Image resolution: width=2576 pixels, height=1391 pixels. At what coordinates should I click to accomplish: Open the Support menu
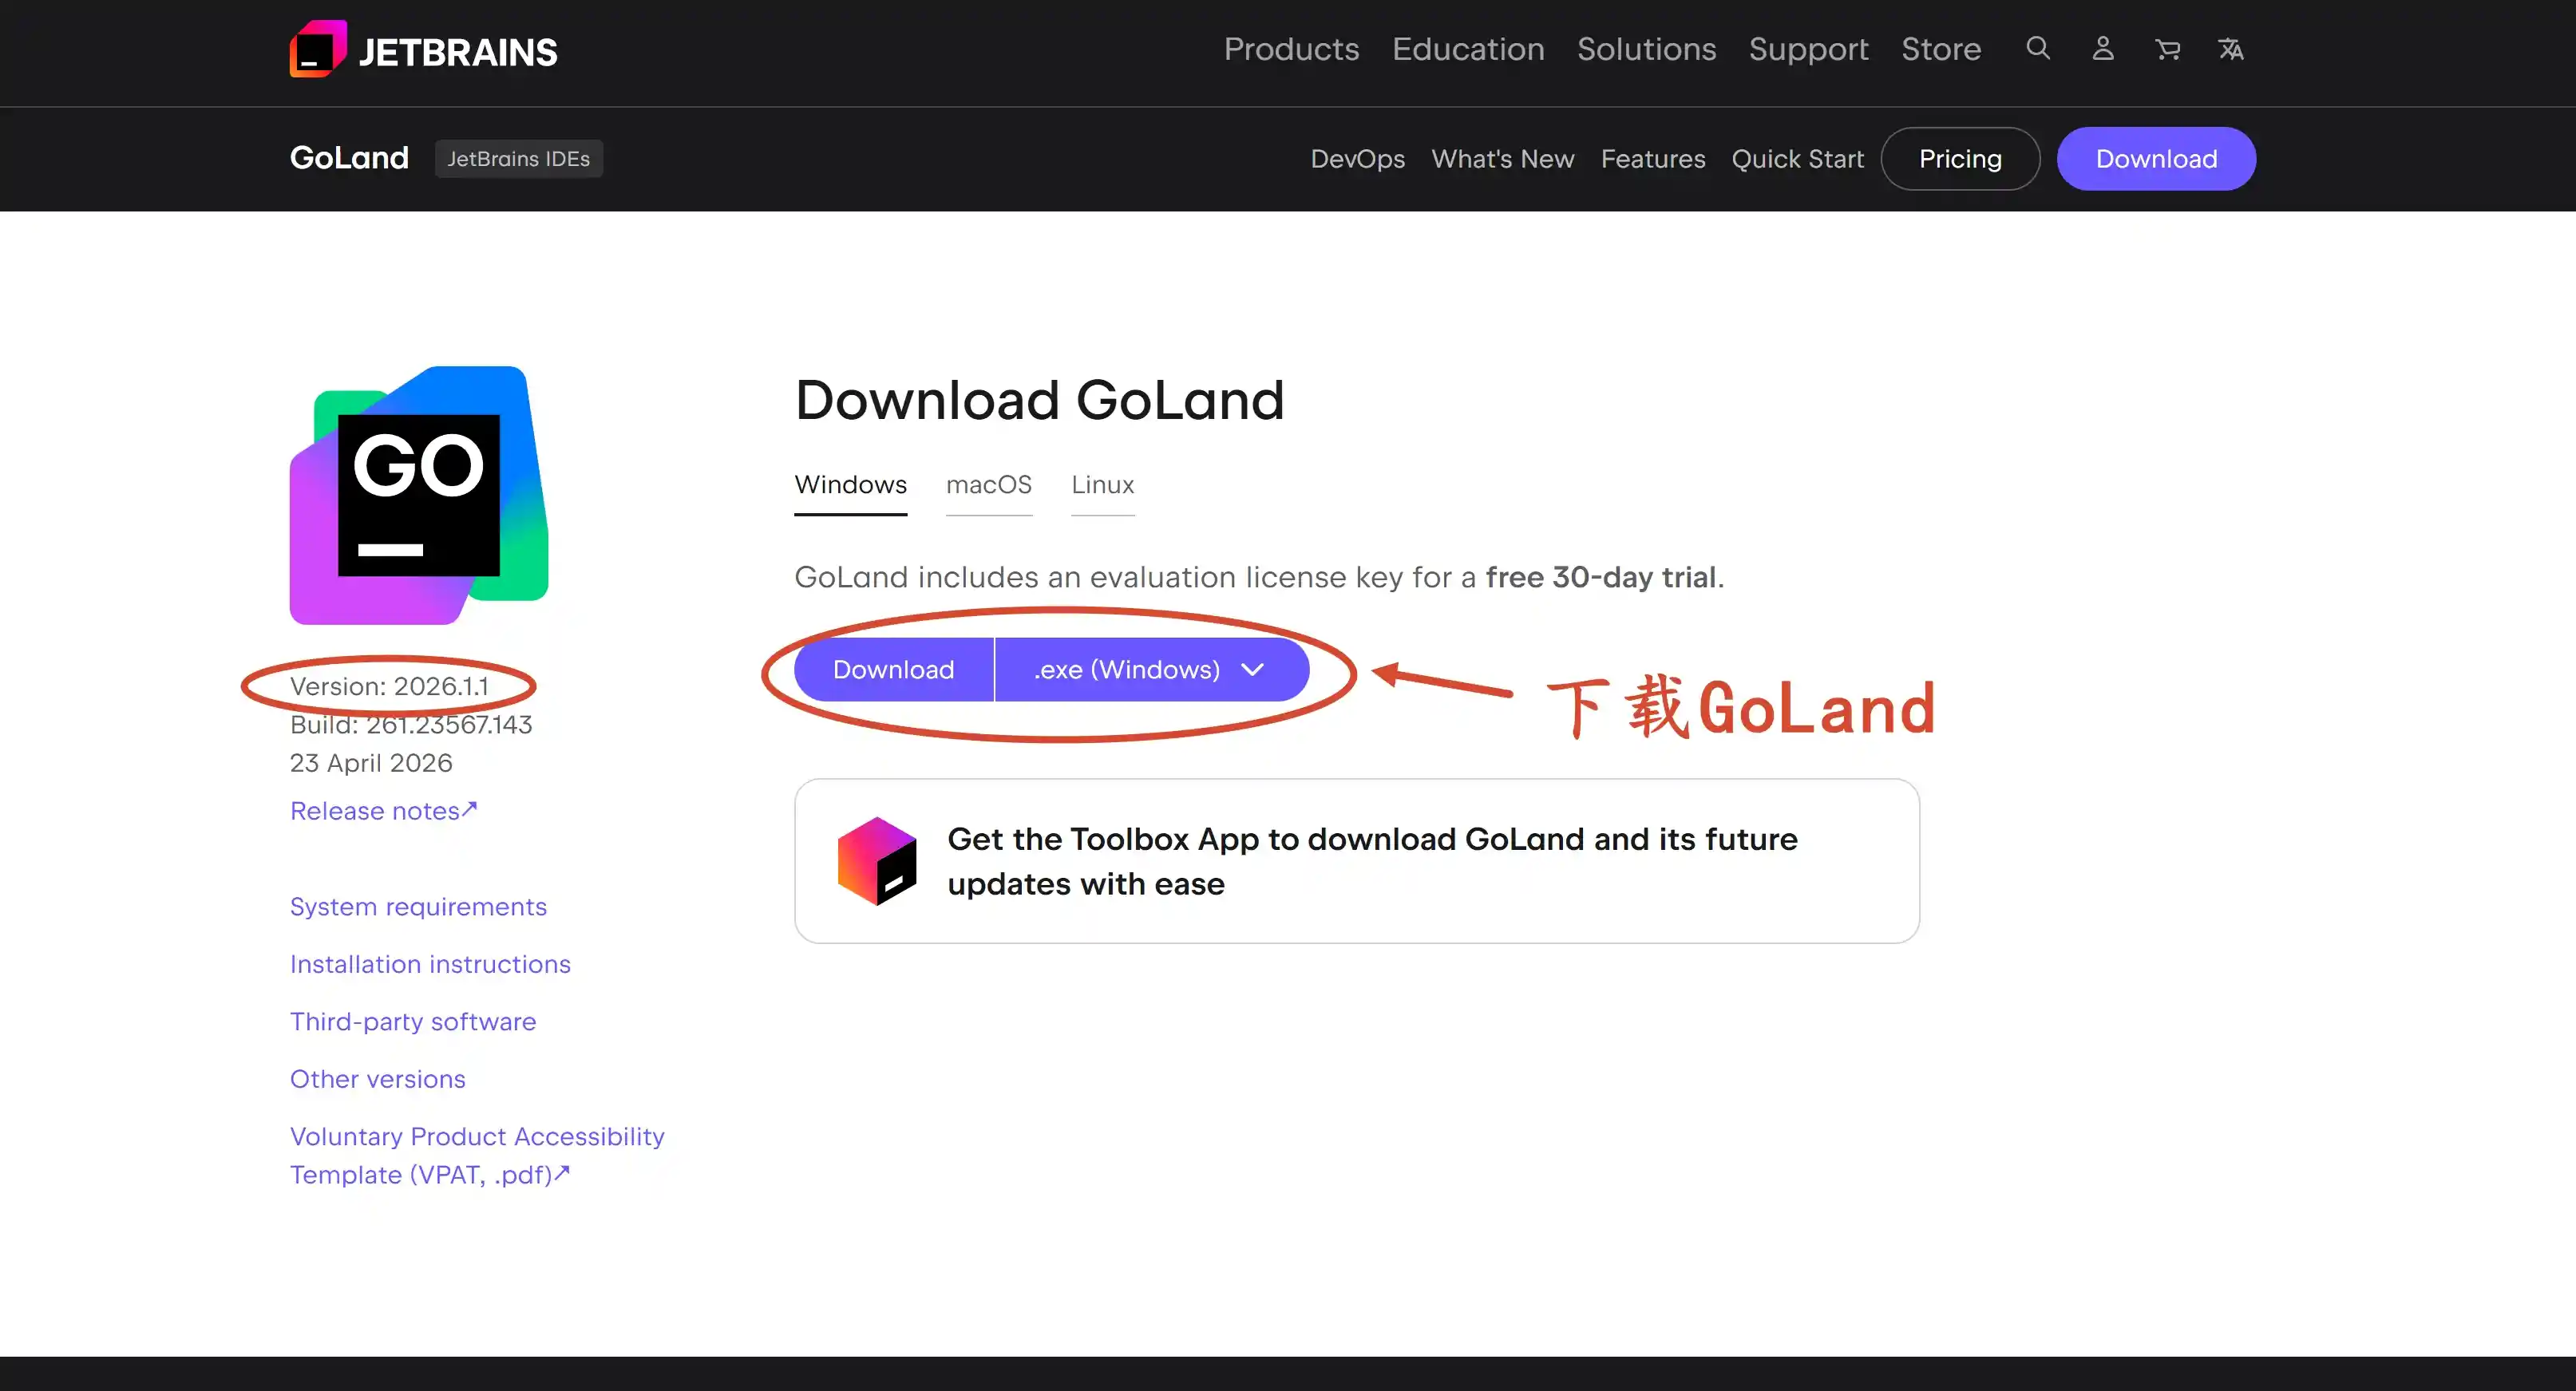coord(1808,49)
